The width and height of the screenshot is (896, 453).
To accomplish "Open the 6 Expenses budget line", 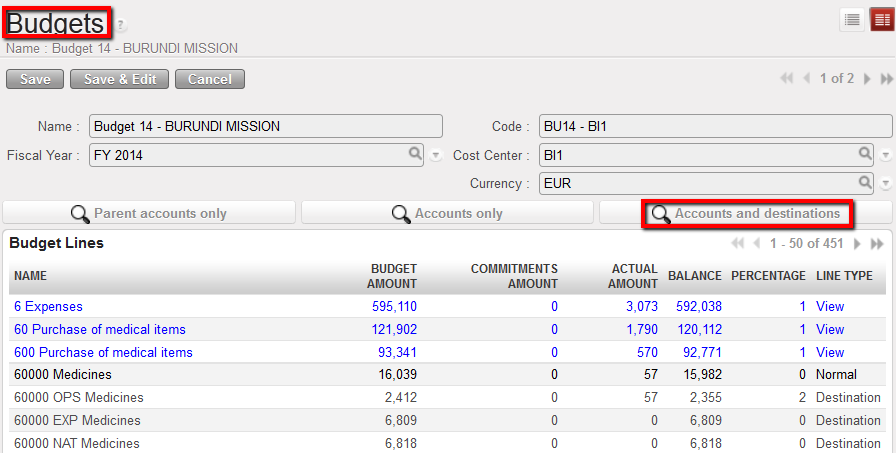I will click(x=48, y=306).
